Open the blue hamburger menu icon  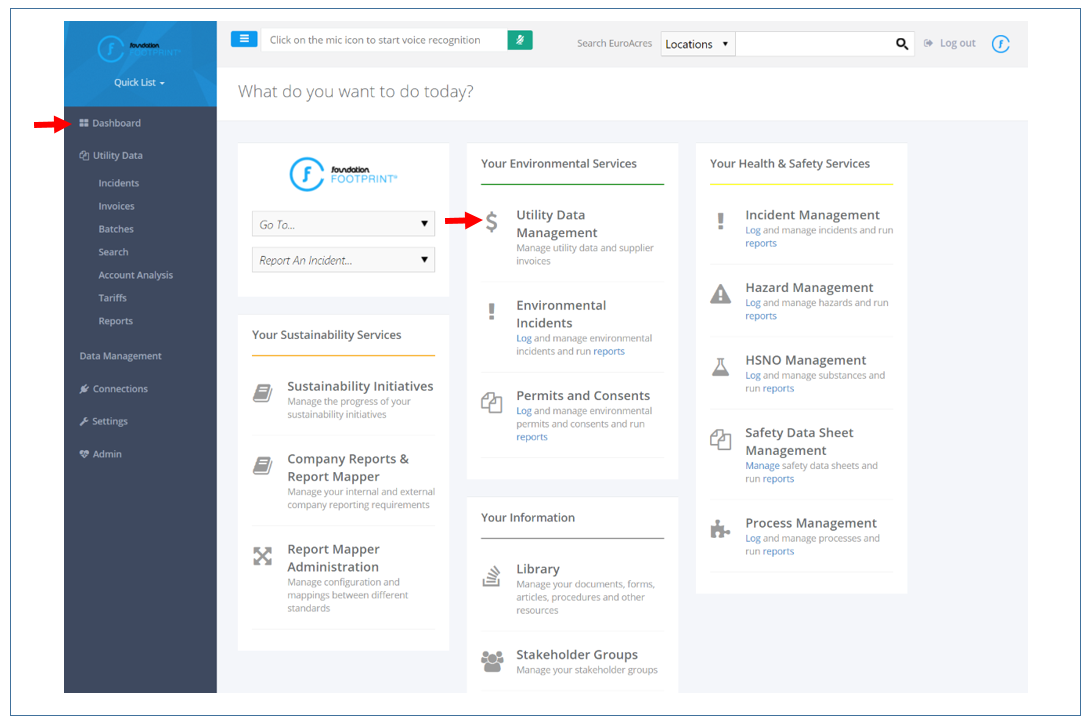pyautogui.click(x=244, y=38)
